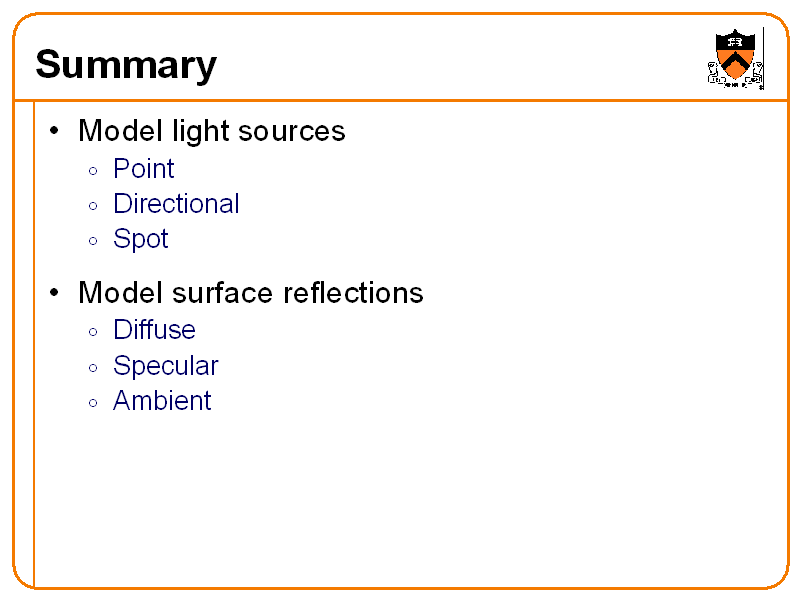Click the Princeton shield logo
Screen dimensions: 800x600
pos(736,58)
